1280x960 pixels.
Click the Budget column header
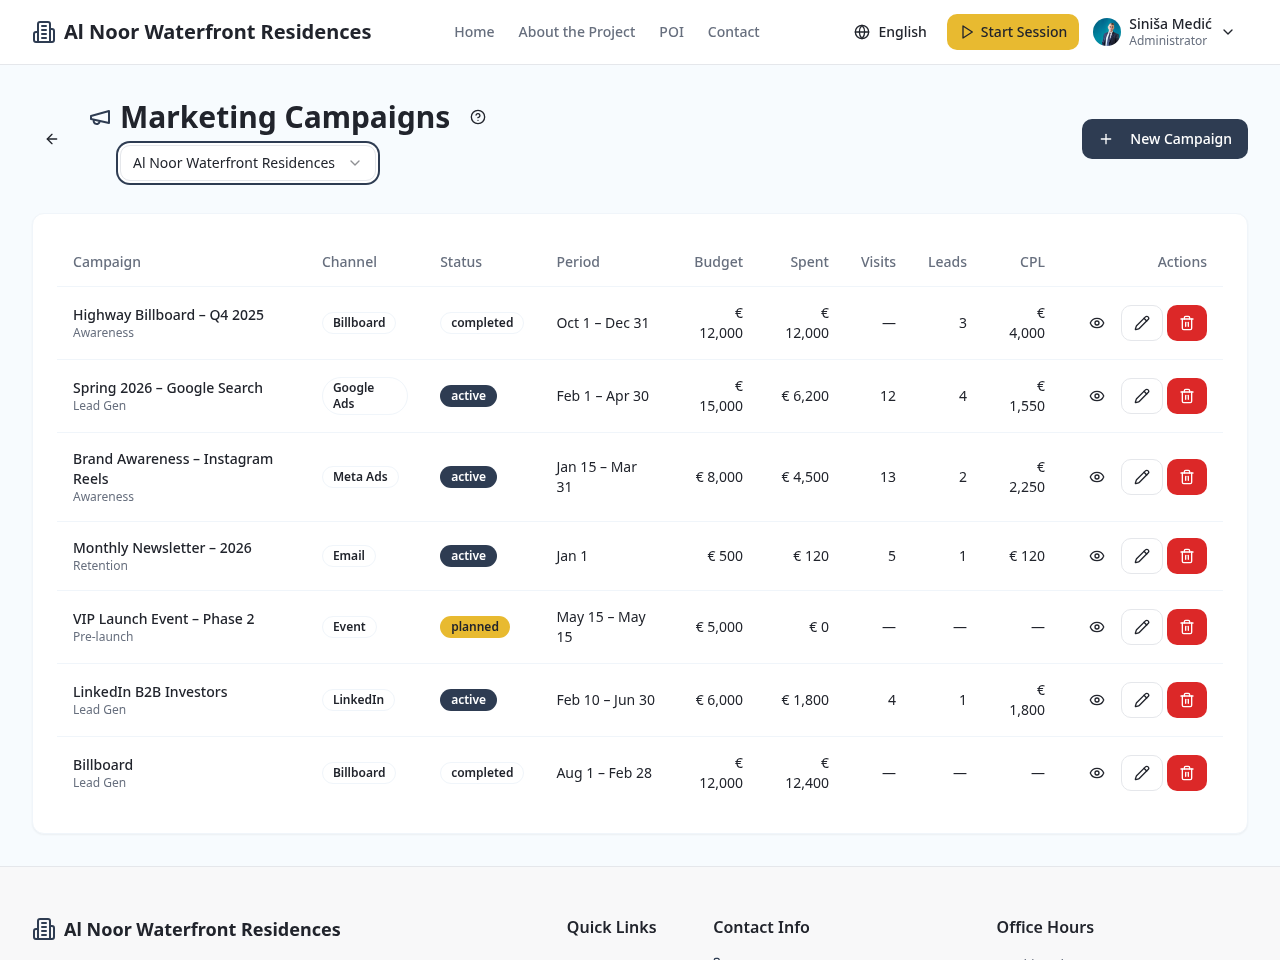point(719,262)
